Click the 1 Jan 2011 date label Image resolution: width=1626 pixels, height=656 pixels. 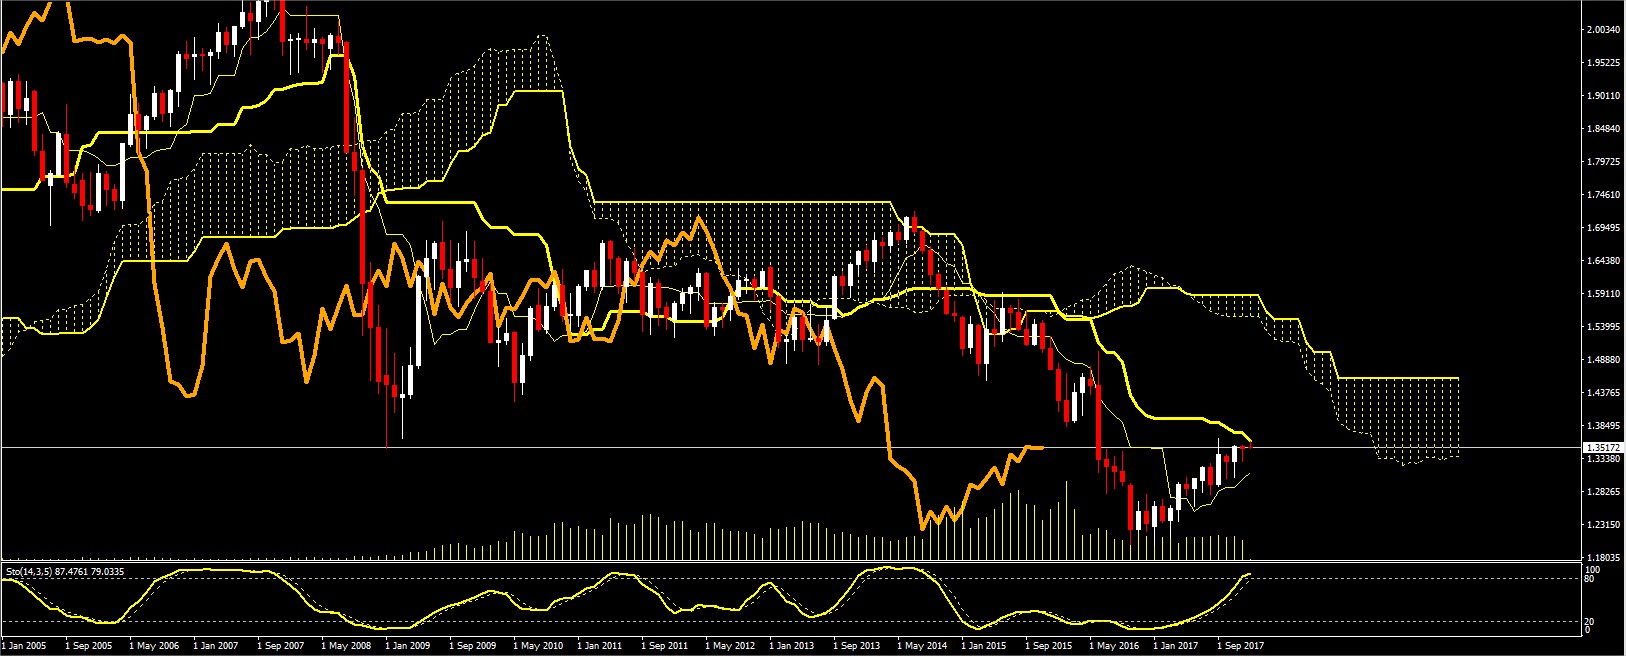click(x=599, y=647)
